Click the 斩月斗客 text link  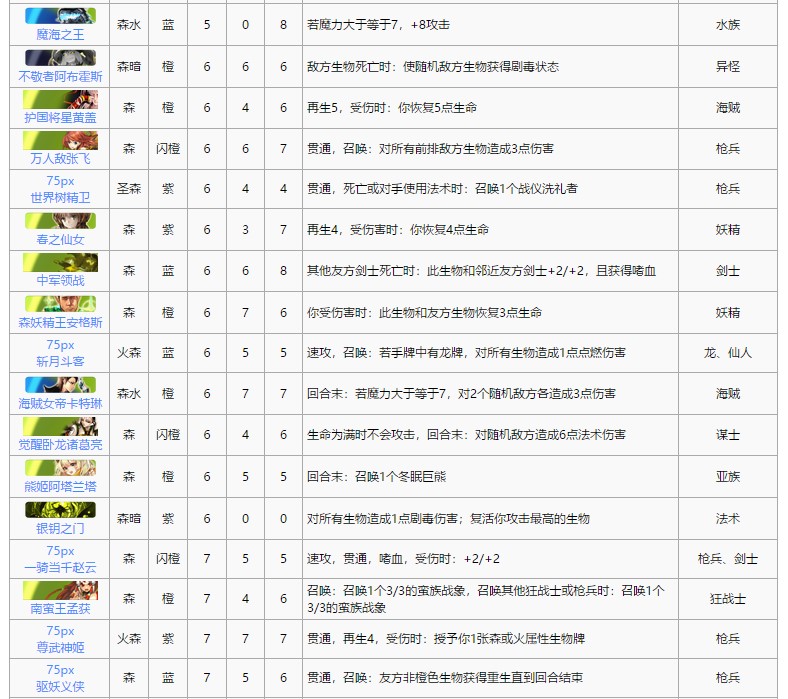[60, 360]
